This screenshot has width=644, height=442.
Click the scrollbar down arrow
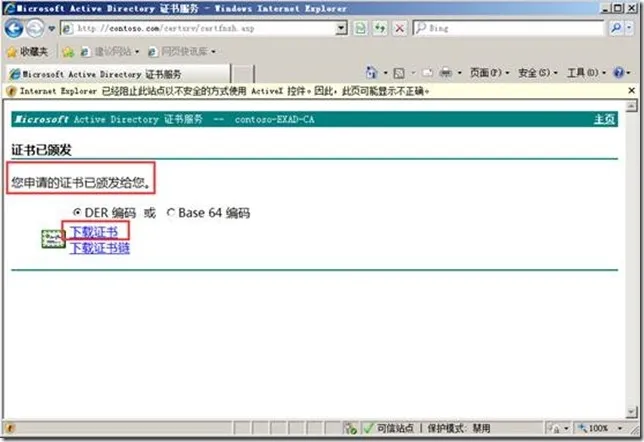[x=631, y=411]
